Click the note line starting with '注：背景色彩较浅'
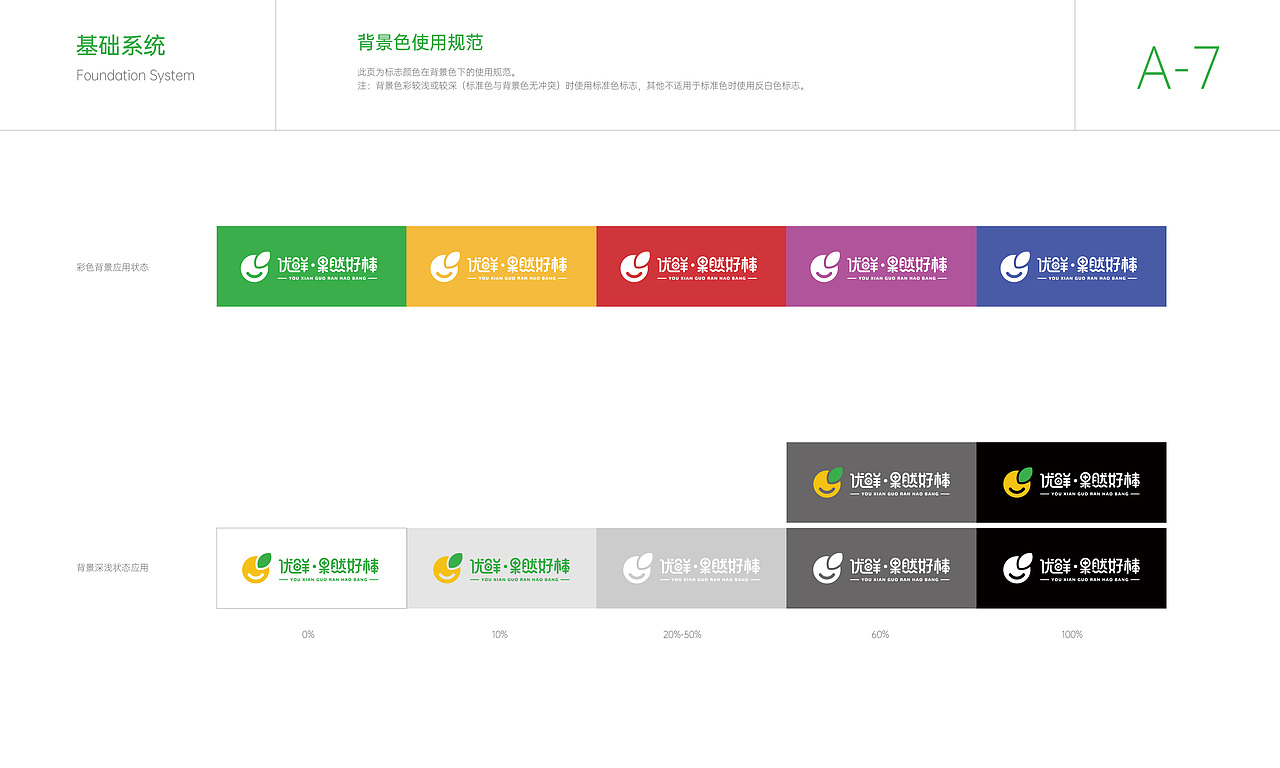 [582, 86]
